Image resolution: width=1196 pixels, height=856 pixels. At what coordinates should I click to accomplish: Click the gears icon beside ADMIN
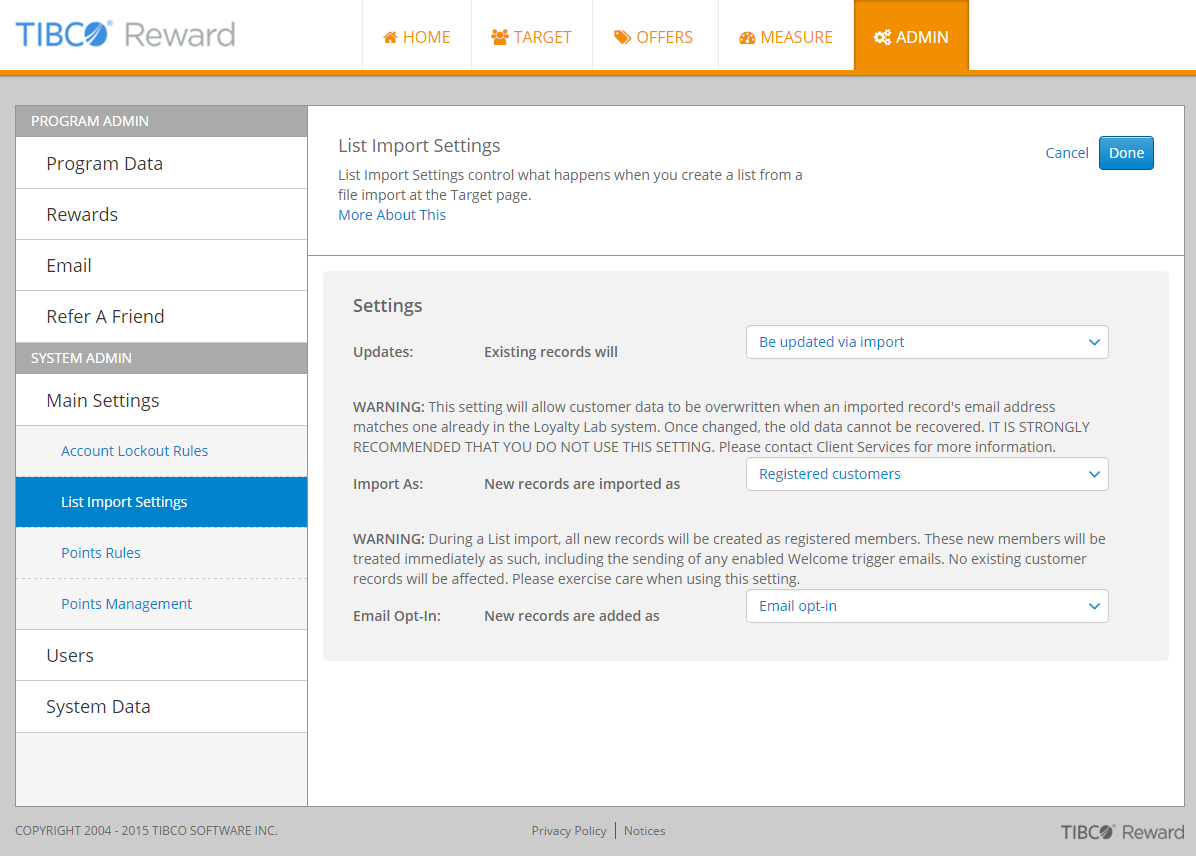click(x=882, y=38)
